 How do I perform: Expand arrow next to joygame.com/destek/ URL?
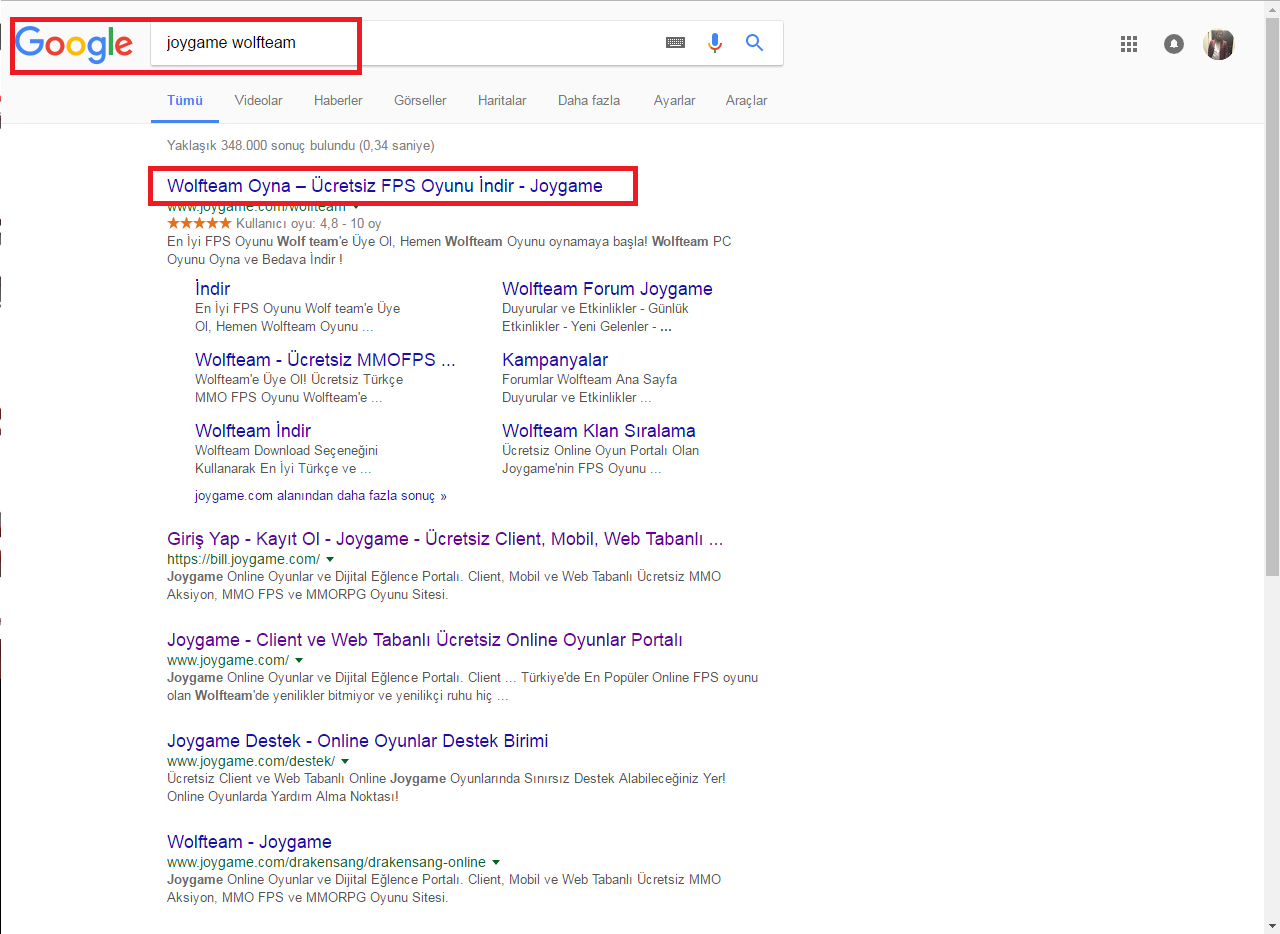(345, 762)
